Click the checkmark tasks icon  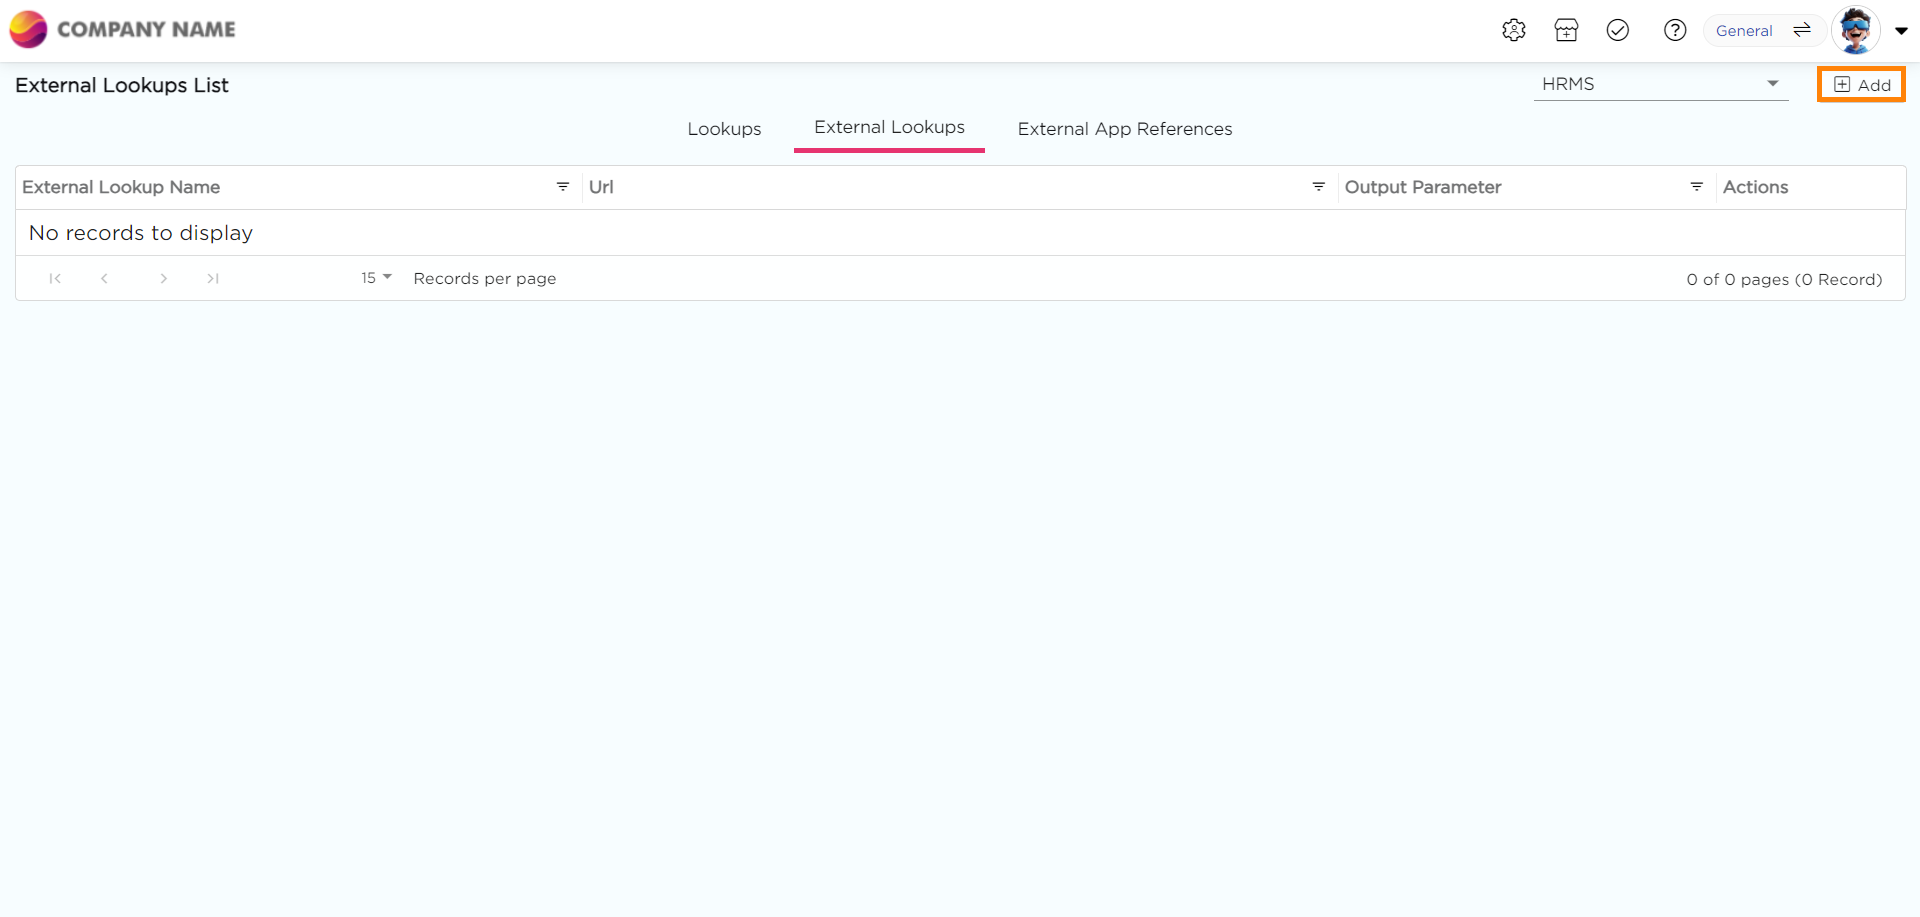coord(1618,30)
